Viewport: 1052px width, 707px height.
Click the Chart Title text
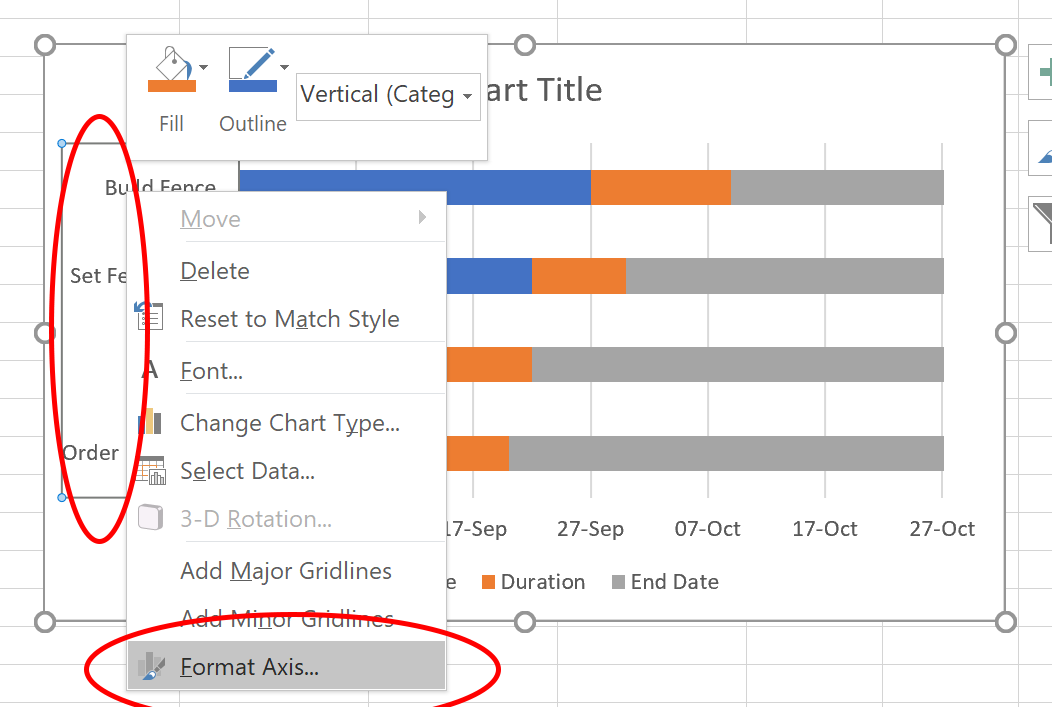click(542, 90)
